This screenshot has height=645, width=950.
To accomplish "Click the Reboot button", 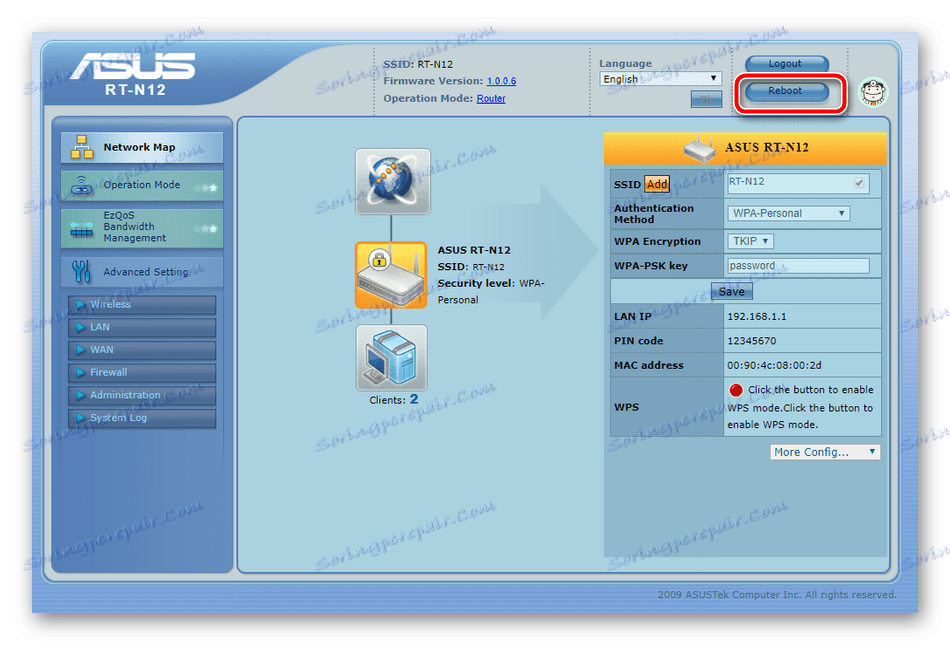I will 786,91.
